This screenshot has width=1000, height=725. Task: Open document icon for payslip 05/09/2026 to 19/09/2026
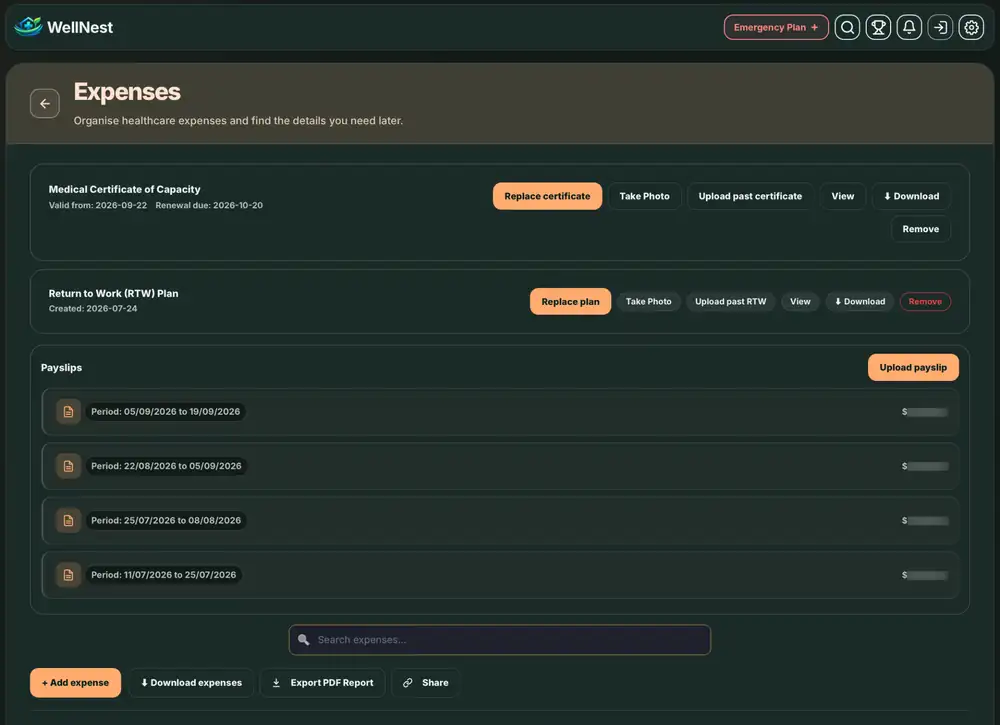tap(68, 412)
